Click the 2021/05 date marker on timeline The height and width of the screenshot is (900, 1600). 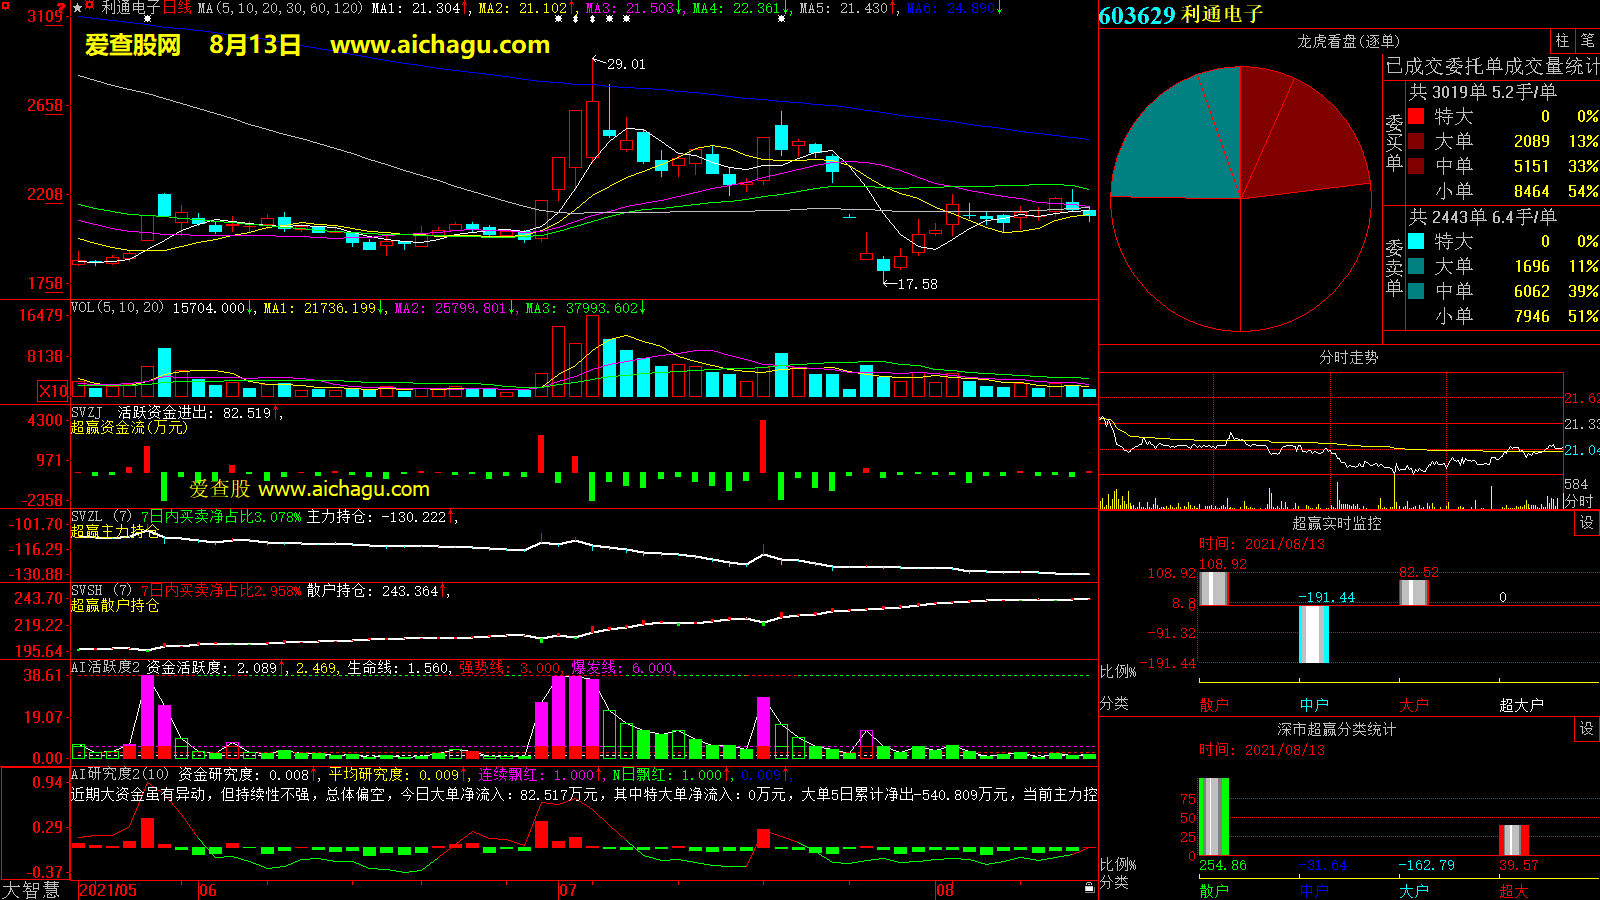tap(108, 890)
